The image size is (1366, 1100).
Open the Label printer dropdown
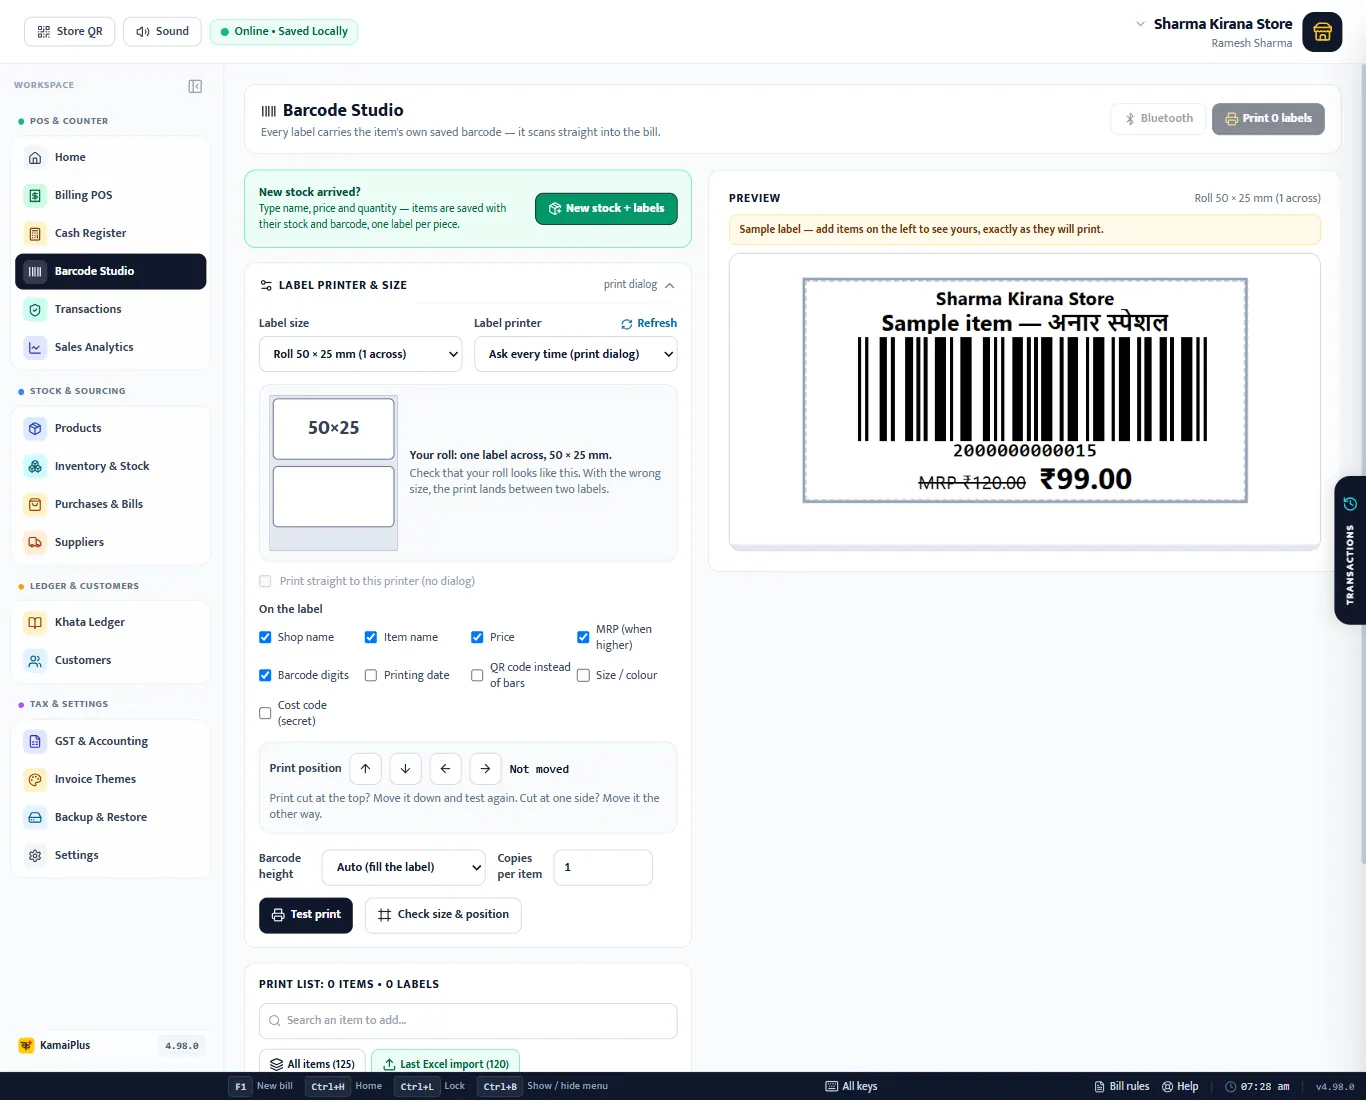pyautogui.click(x=576, y=354)
